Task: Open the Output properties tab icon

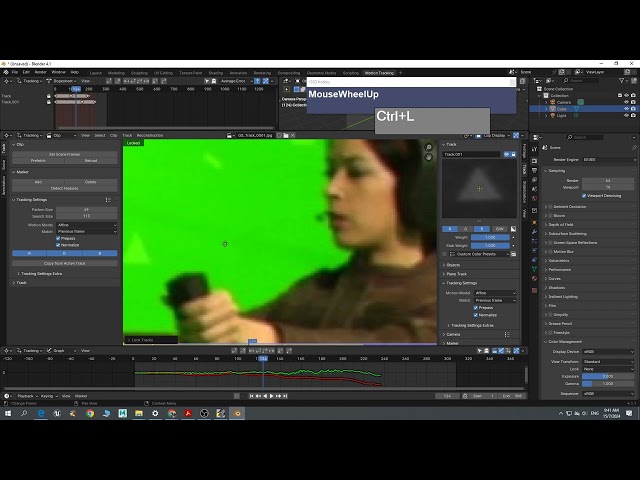Action: 534,170
